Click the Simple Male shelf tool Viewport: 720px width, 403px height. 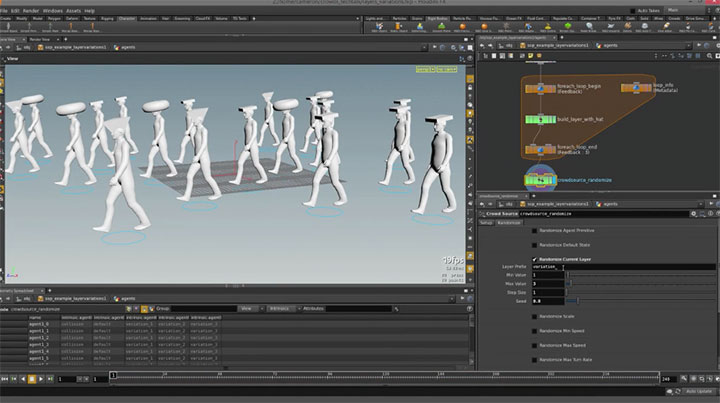[x=50, y=28]
